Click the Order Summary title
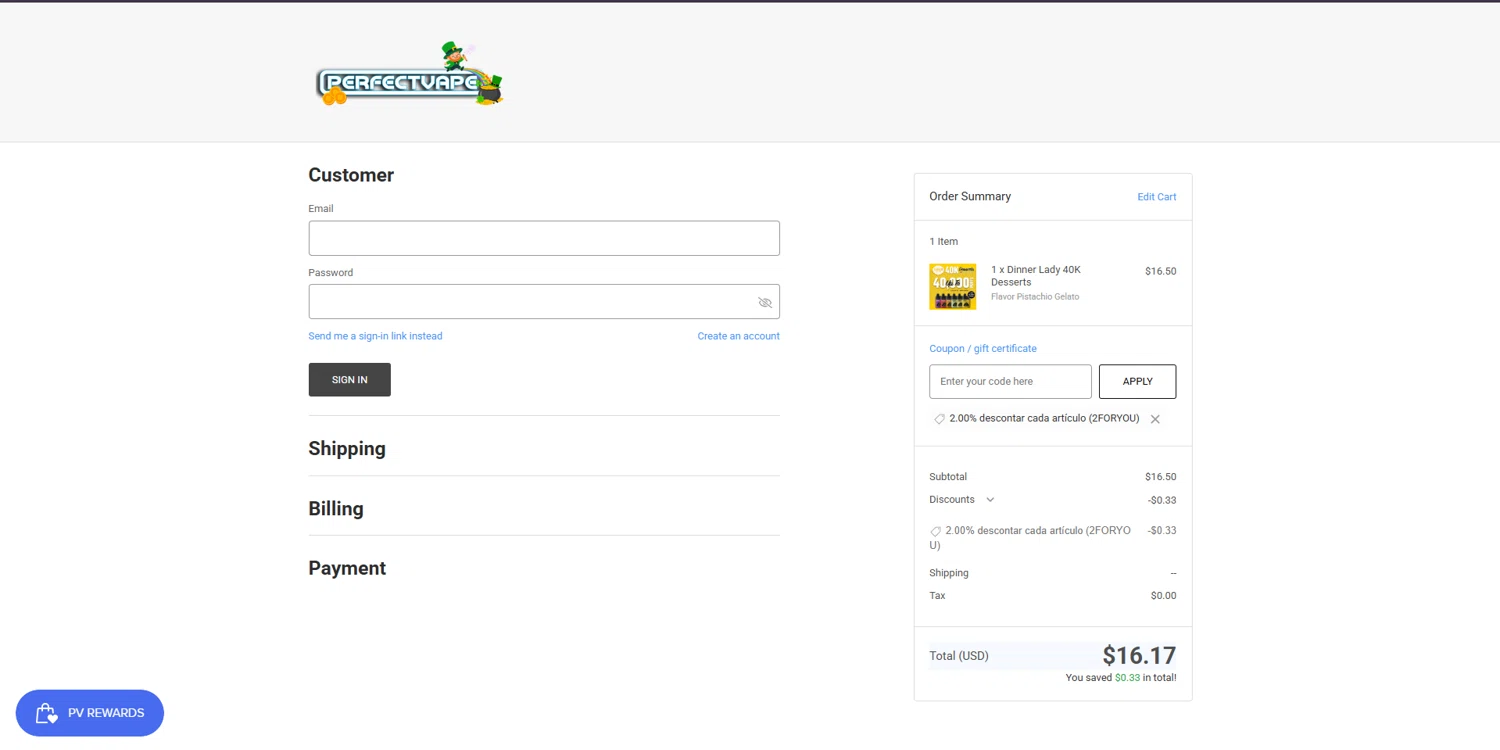The height and width of the screenshot is (750, 1500). (970, 197)
